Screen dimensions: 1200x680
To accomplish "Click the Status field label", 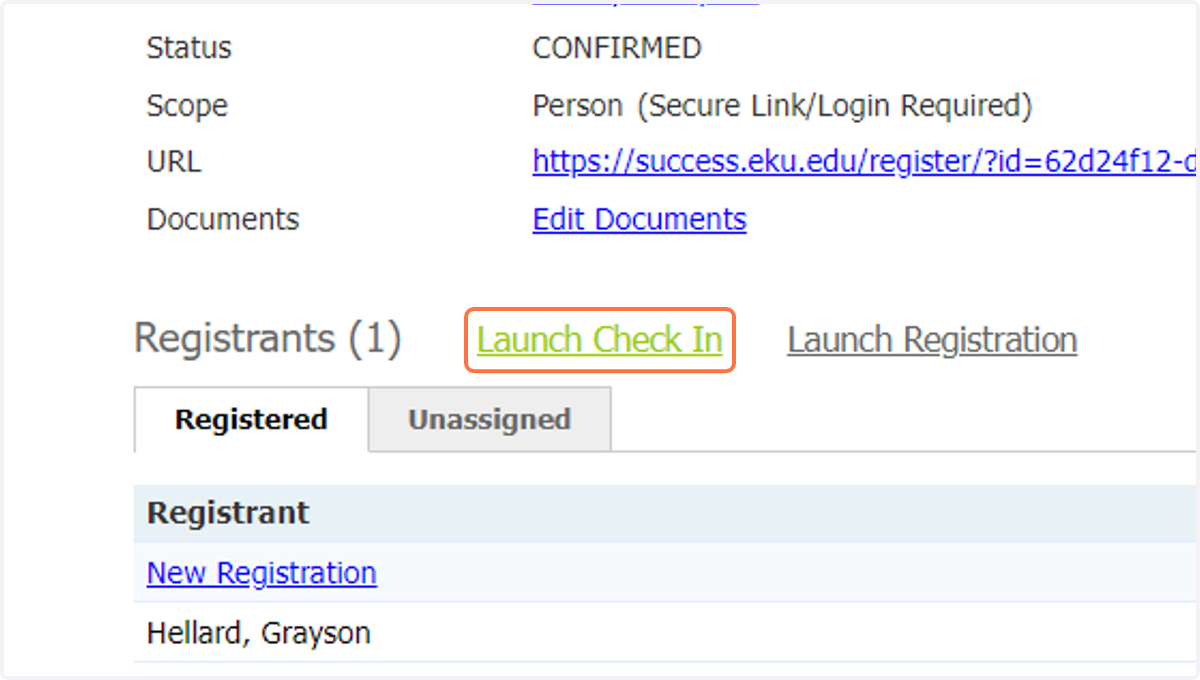I will (x=189, y=48).
